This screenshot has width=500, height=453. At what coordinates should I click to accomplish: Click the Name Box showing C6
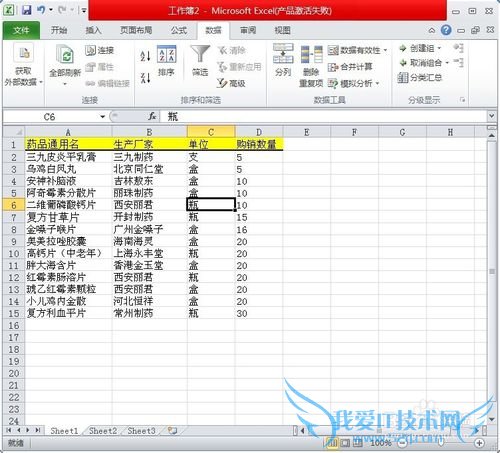tap(50, 117)
